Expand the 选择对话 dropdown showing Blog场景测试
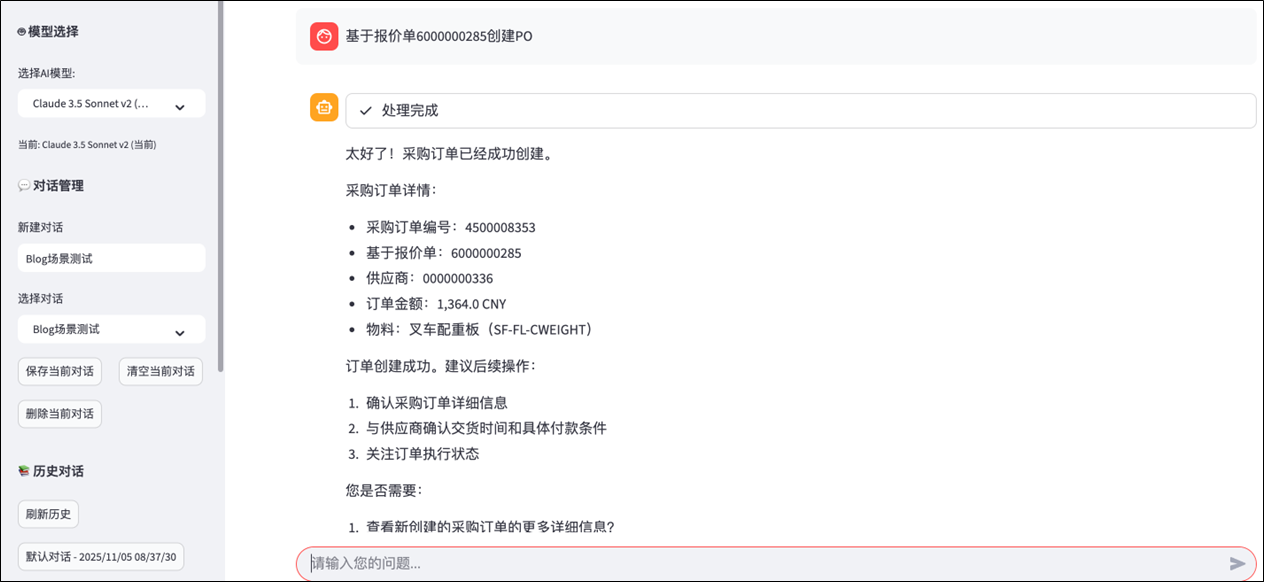This screenshot has width=1264, height=582. (x=180, y=331)
